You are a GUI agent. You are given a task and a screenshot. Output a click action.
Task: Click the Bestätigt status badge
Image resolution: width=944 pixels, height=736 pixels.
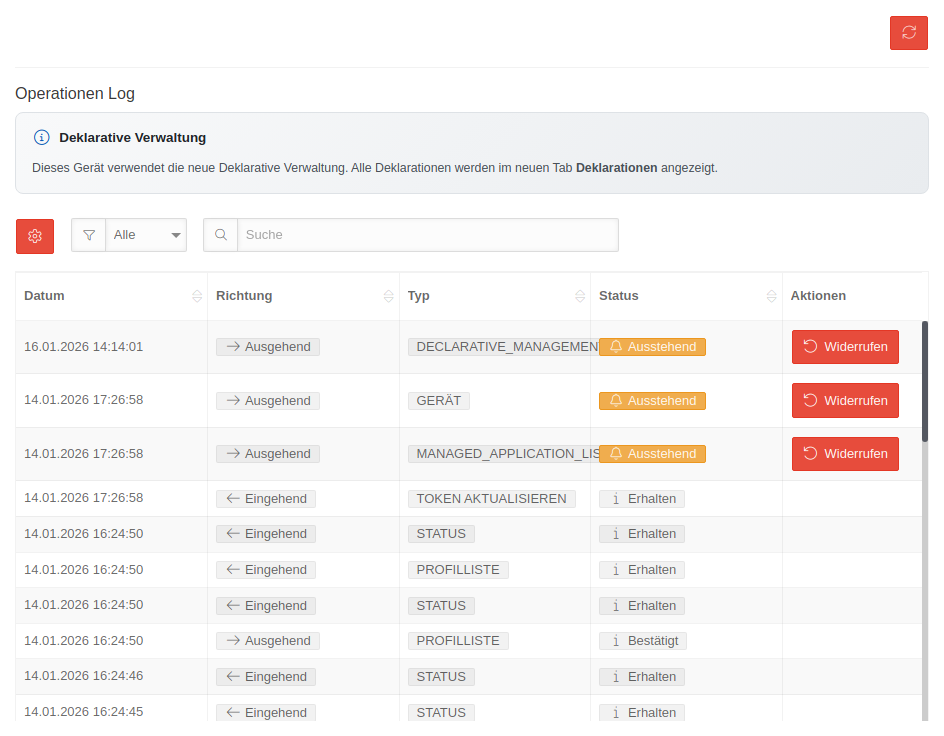click(x=643, y=641)
